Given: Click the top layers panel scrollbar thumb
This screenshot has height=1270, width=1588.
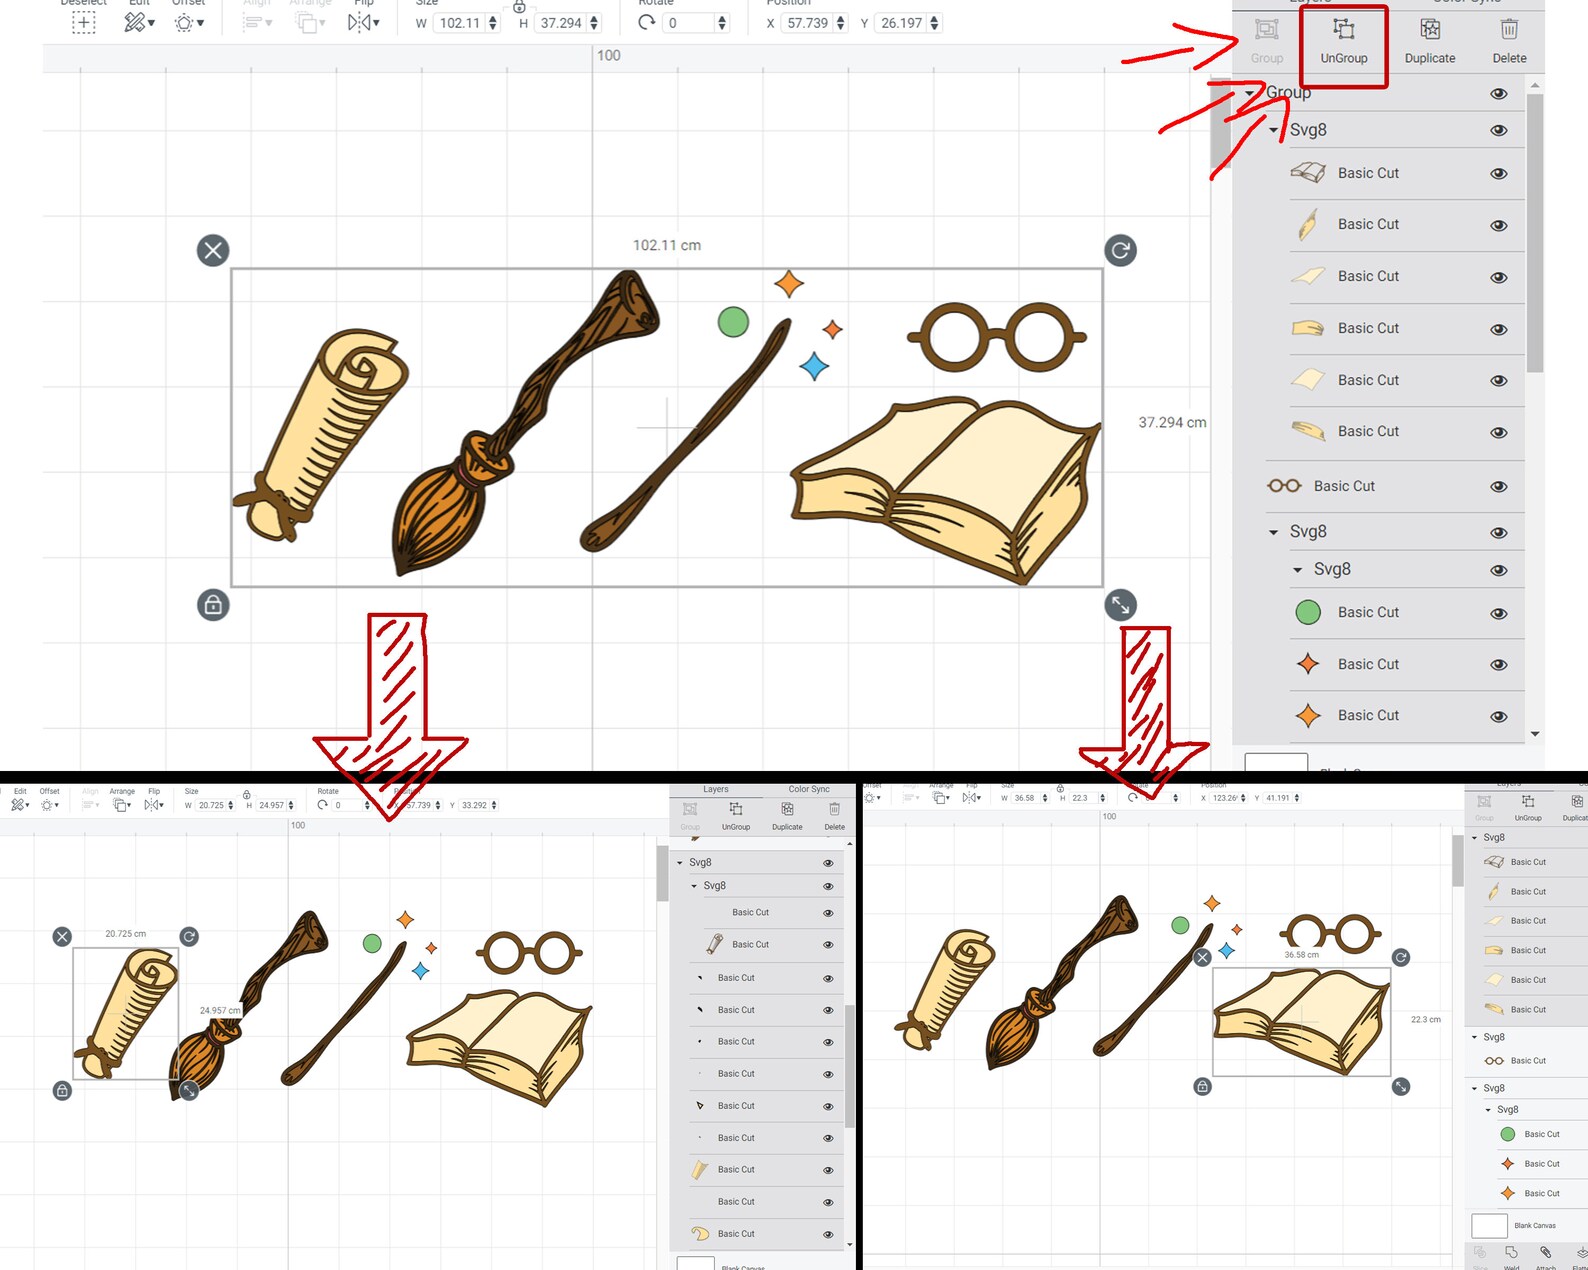Looking at the screenshot, I should (1535, 233).
